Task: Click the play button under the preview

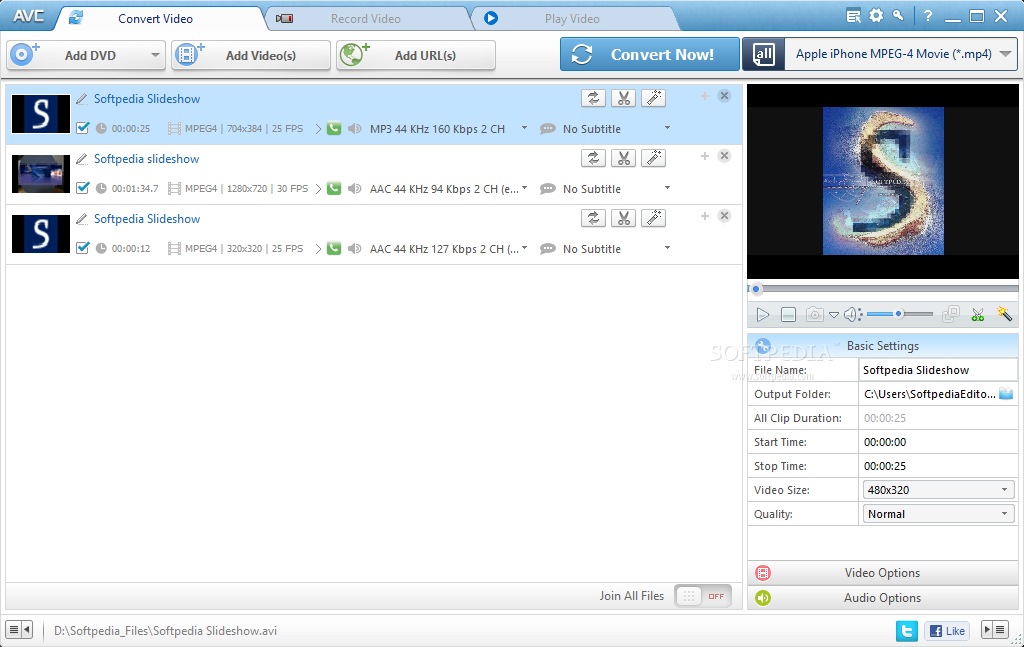Action: point(762,315)
